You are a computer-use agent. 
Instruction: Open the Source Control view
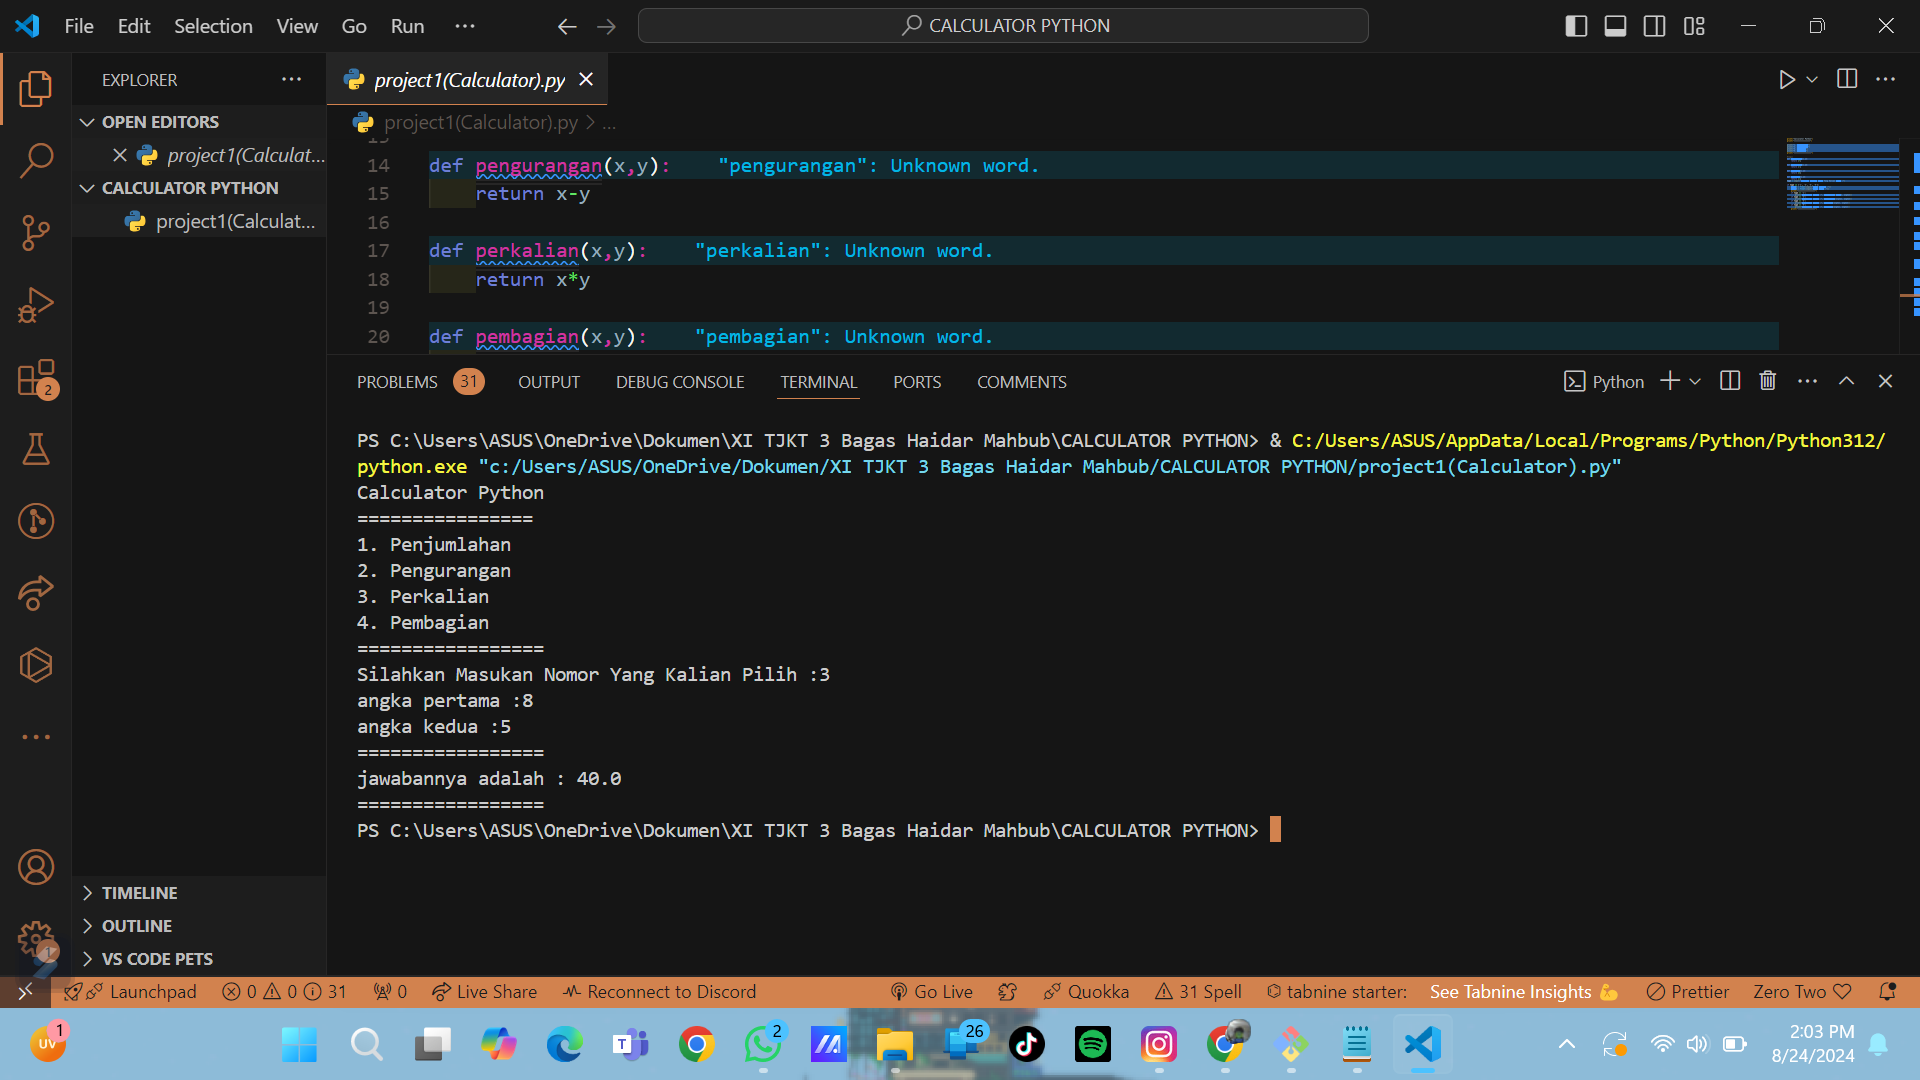pyautogui.click(x=36, y=232)
